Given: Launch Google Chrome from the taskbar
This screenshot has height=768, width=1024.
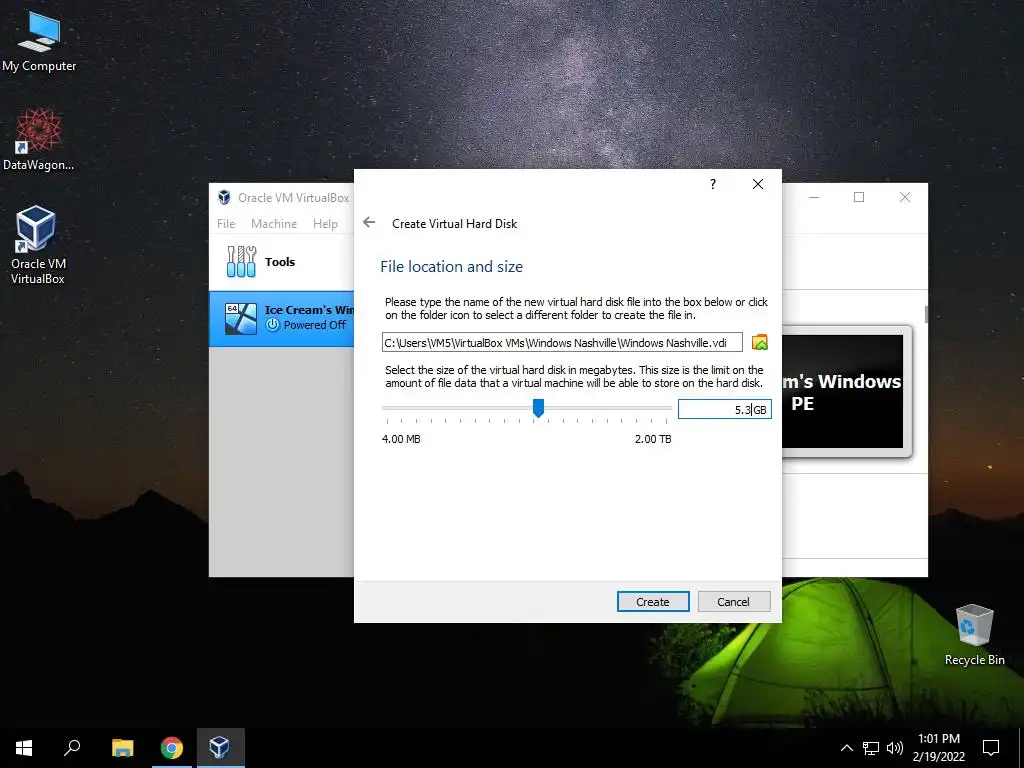Looking at the screenshot, I should [x=172, y=748].
